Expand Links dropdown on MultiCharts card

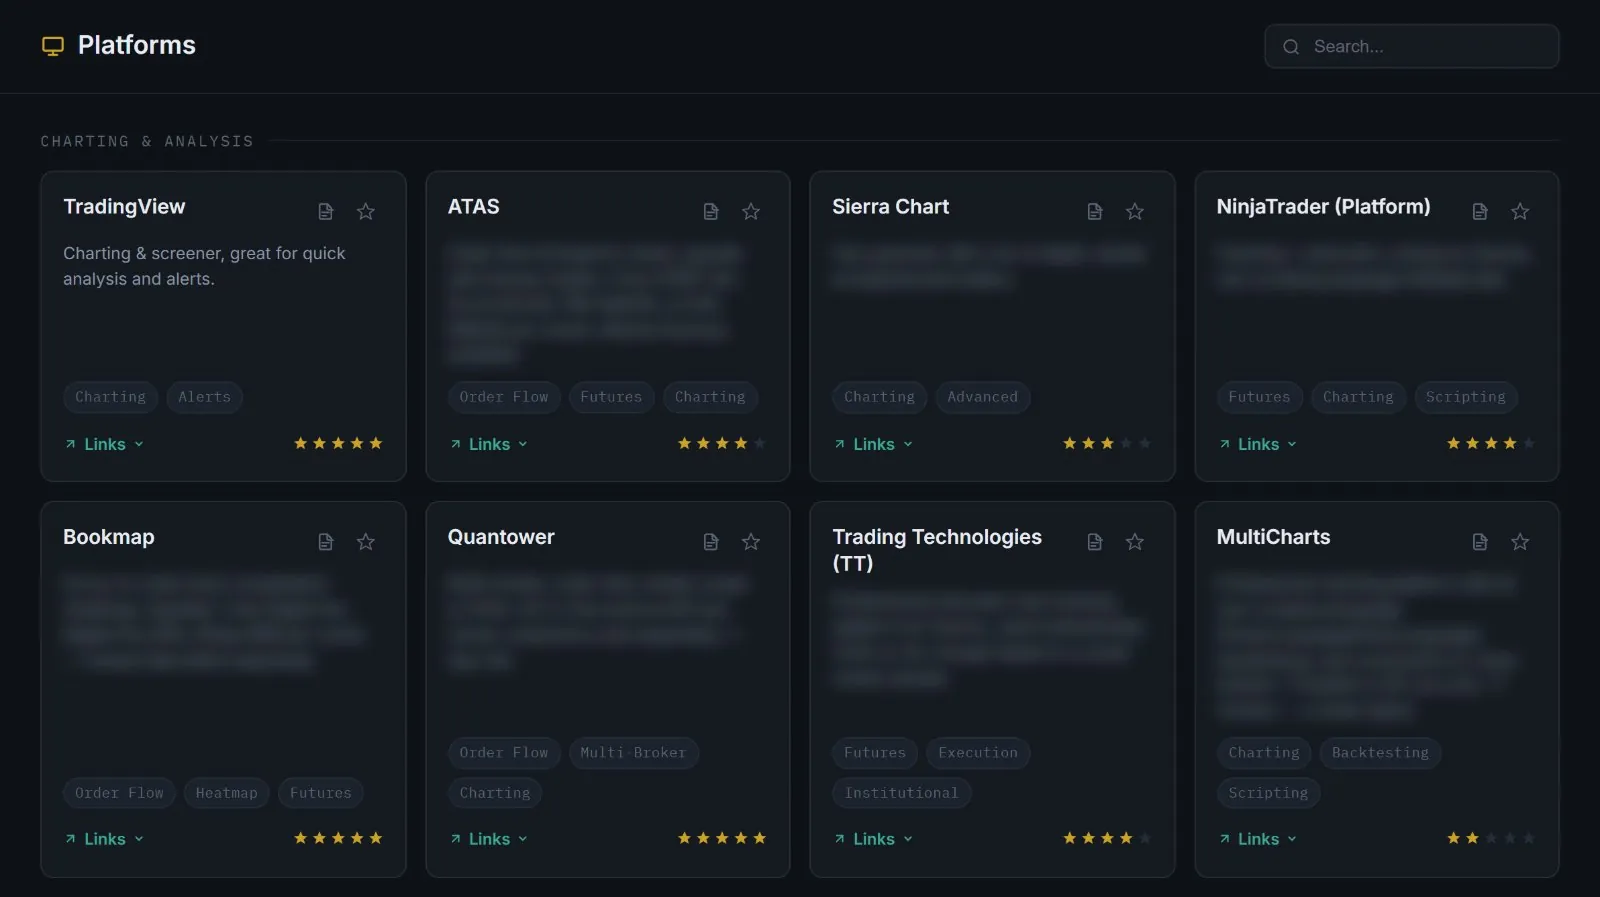[1258, 839]
